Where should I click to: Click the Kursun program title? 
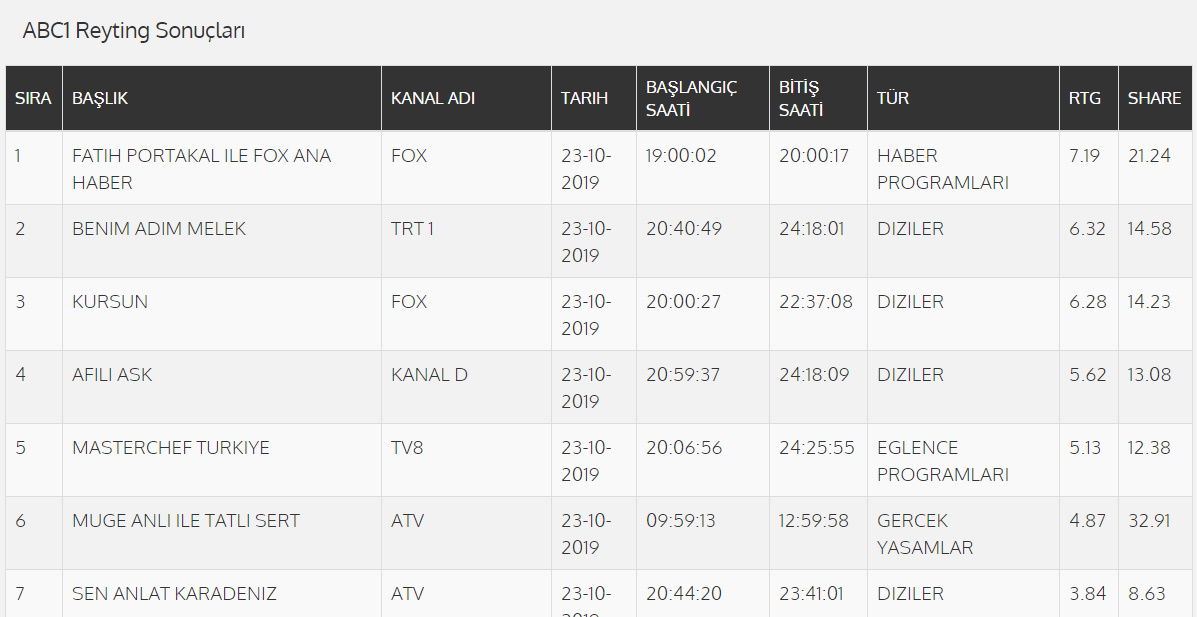coord(110,302)
